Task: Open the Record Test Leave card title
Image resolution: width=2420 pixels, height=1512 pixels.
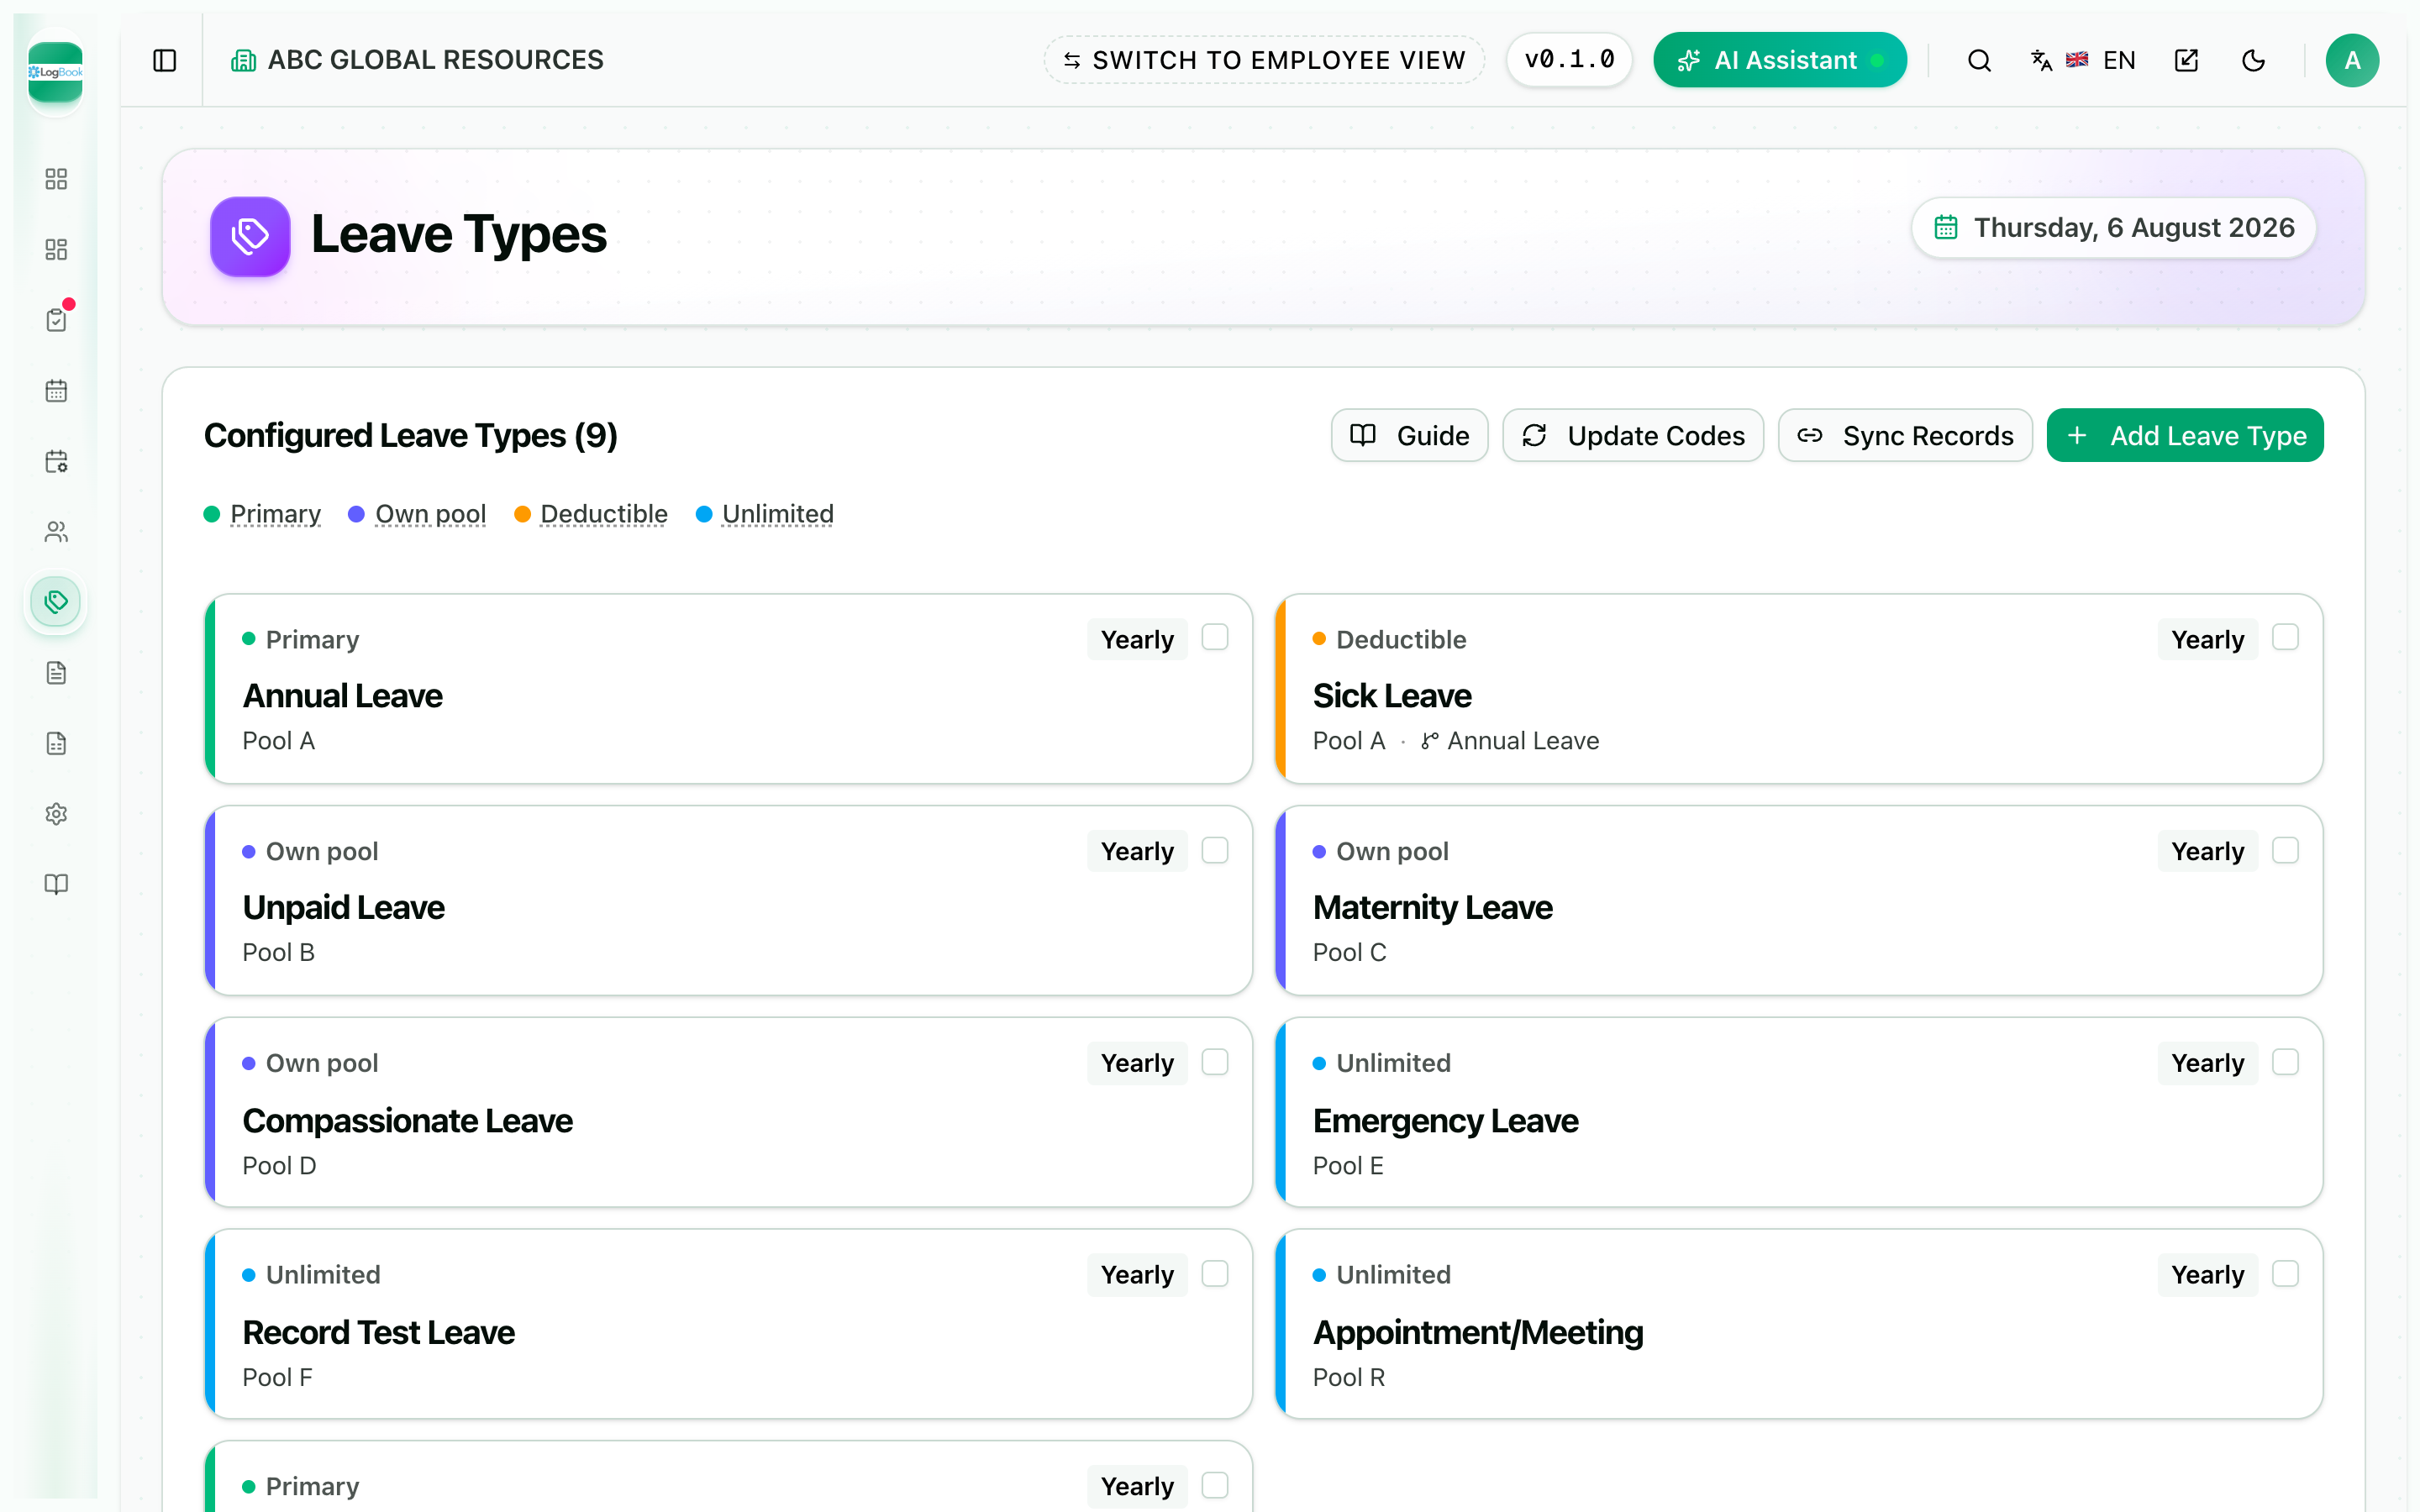Action: click(x=378, y=1333)
